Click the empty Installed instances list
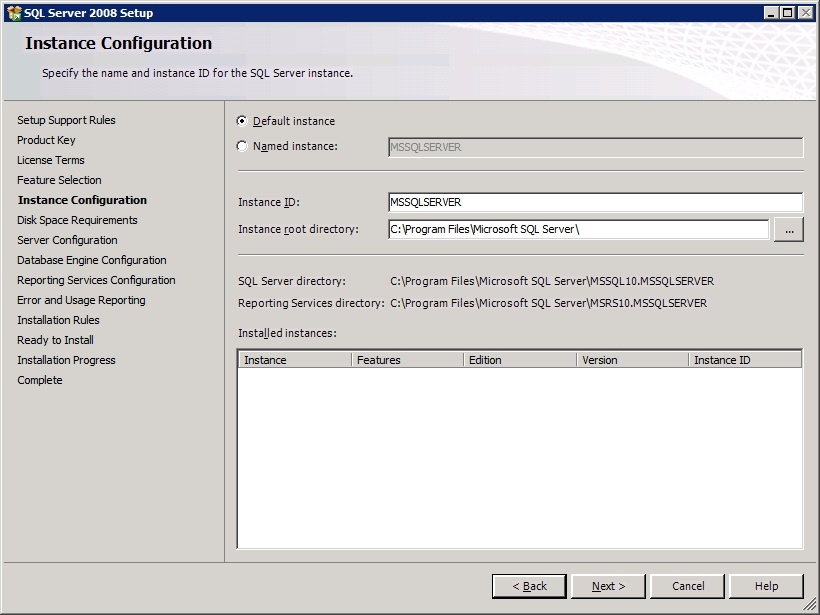Screen dimensions: 820x615 520,458
